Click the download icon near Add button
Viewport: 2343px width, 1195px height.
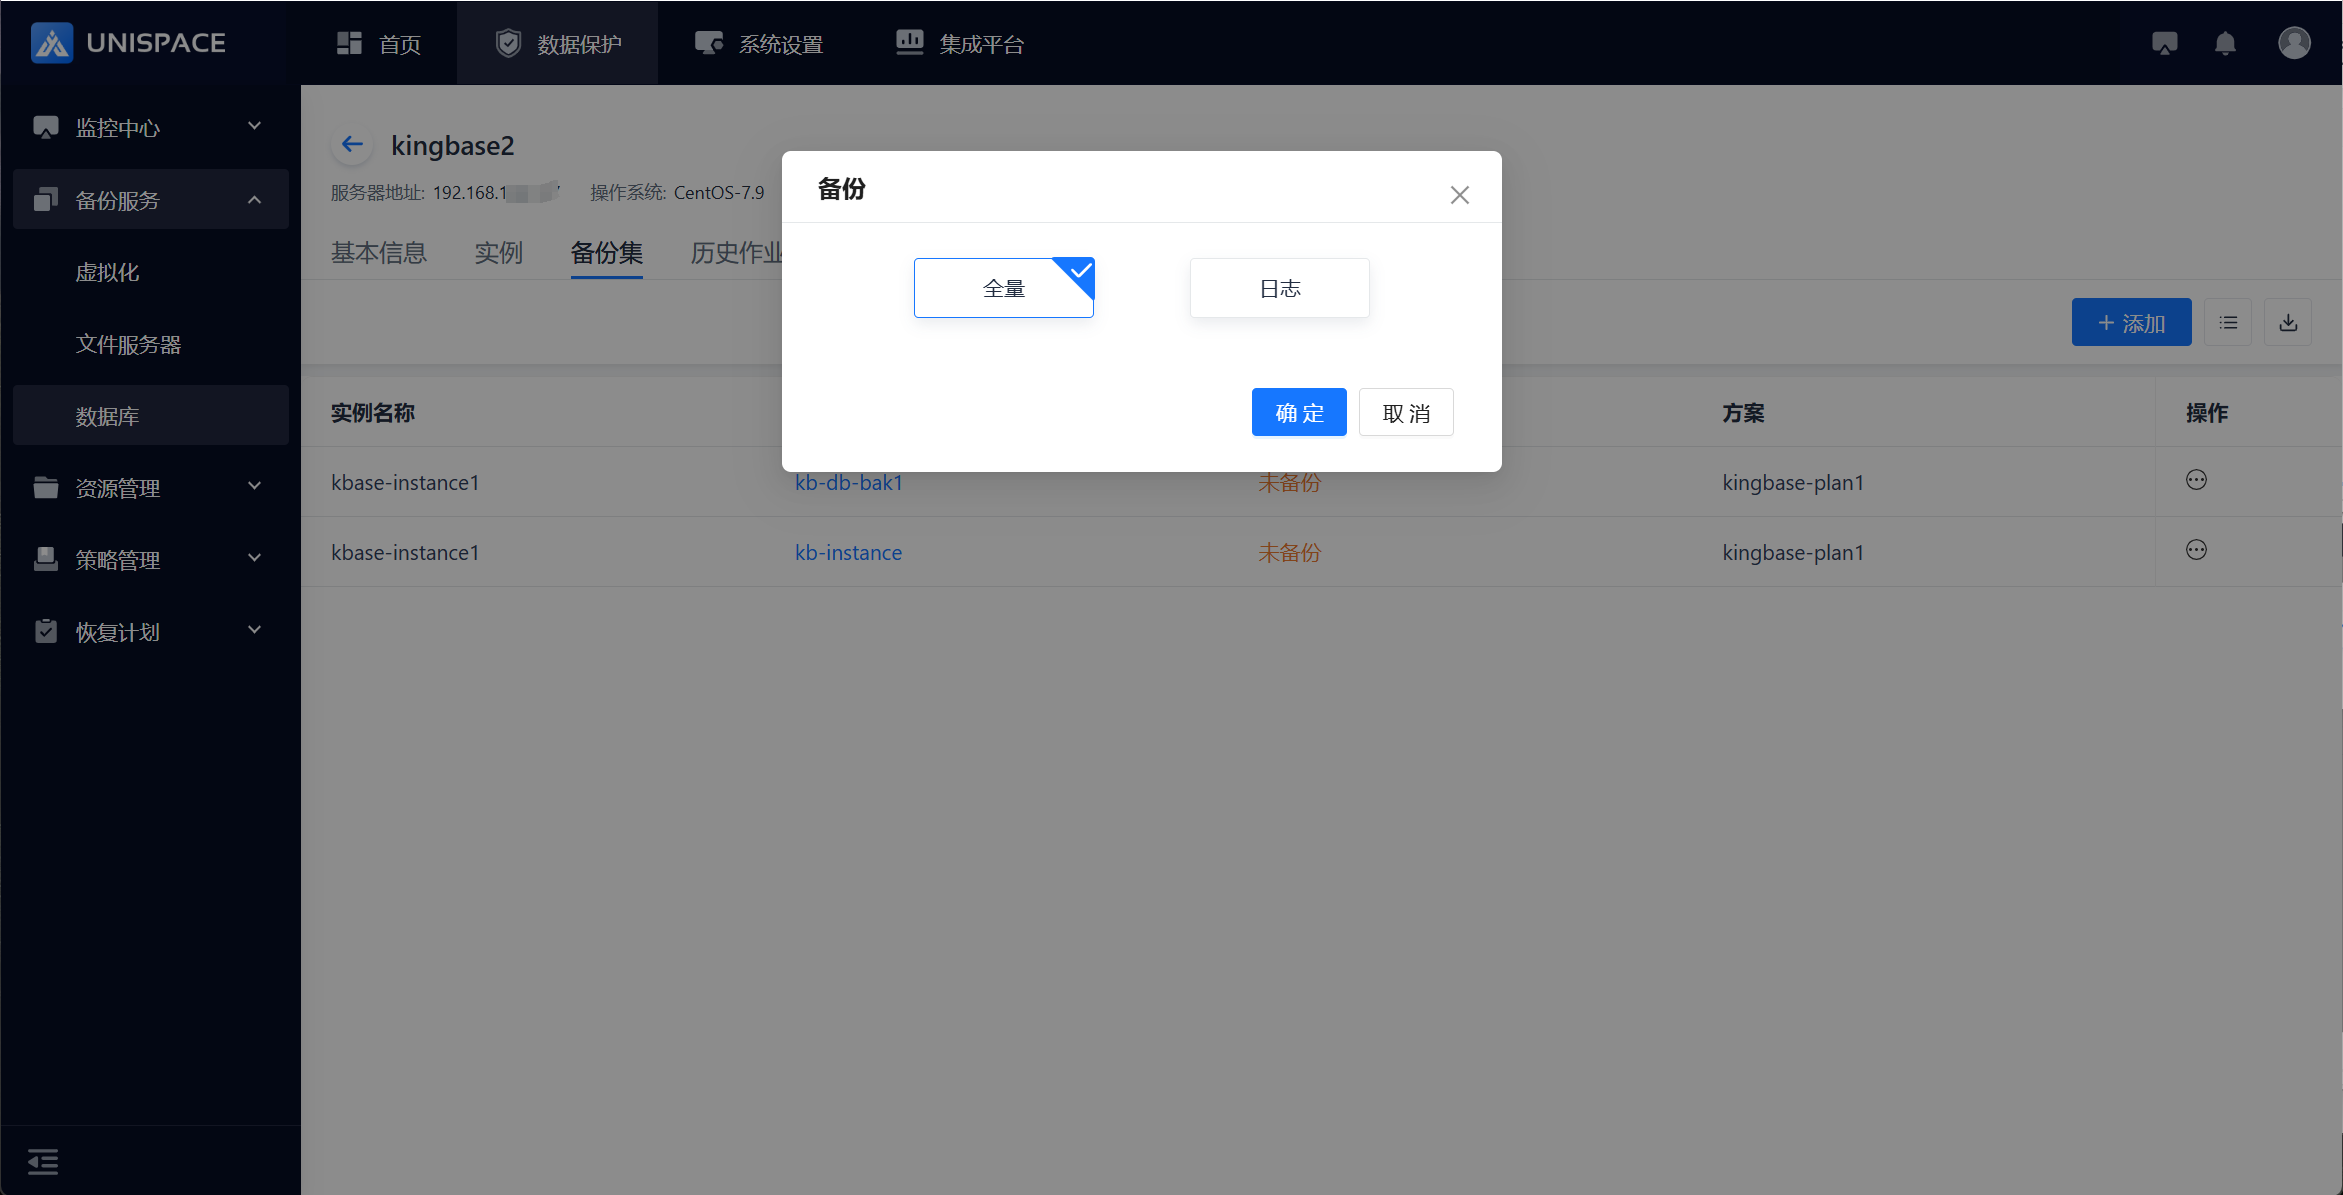tap(2288, 322)
